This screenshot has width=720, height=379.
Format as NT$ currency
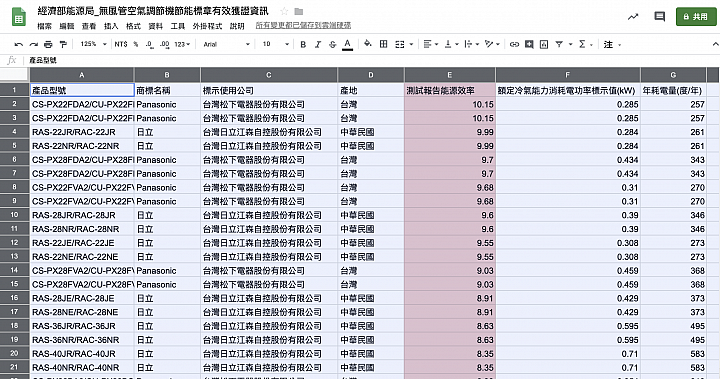tap(121, 44)
